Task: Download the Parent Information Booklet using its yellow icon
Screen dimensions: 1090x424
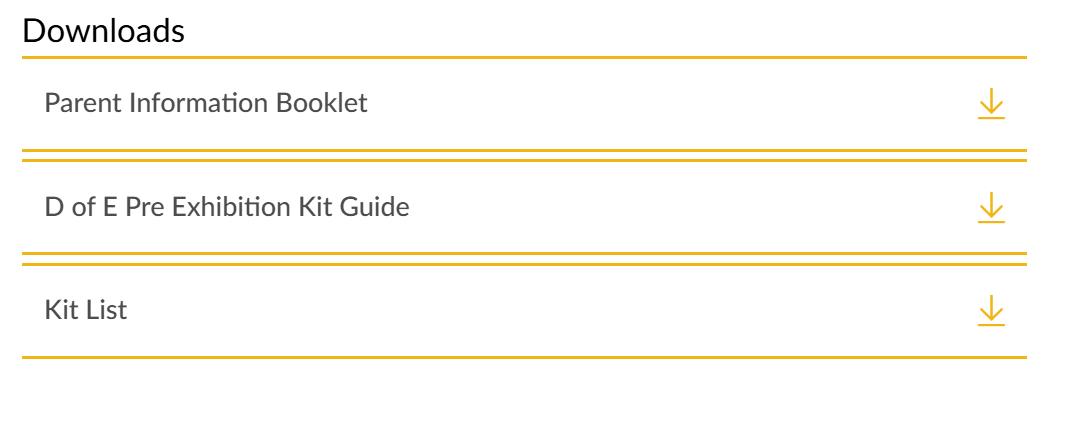Action: coord(990,103)
